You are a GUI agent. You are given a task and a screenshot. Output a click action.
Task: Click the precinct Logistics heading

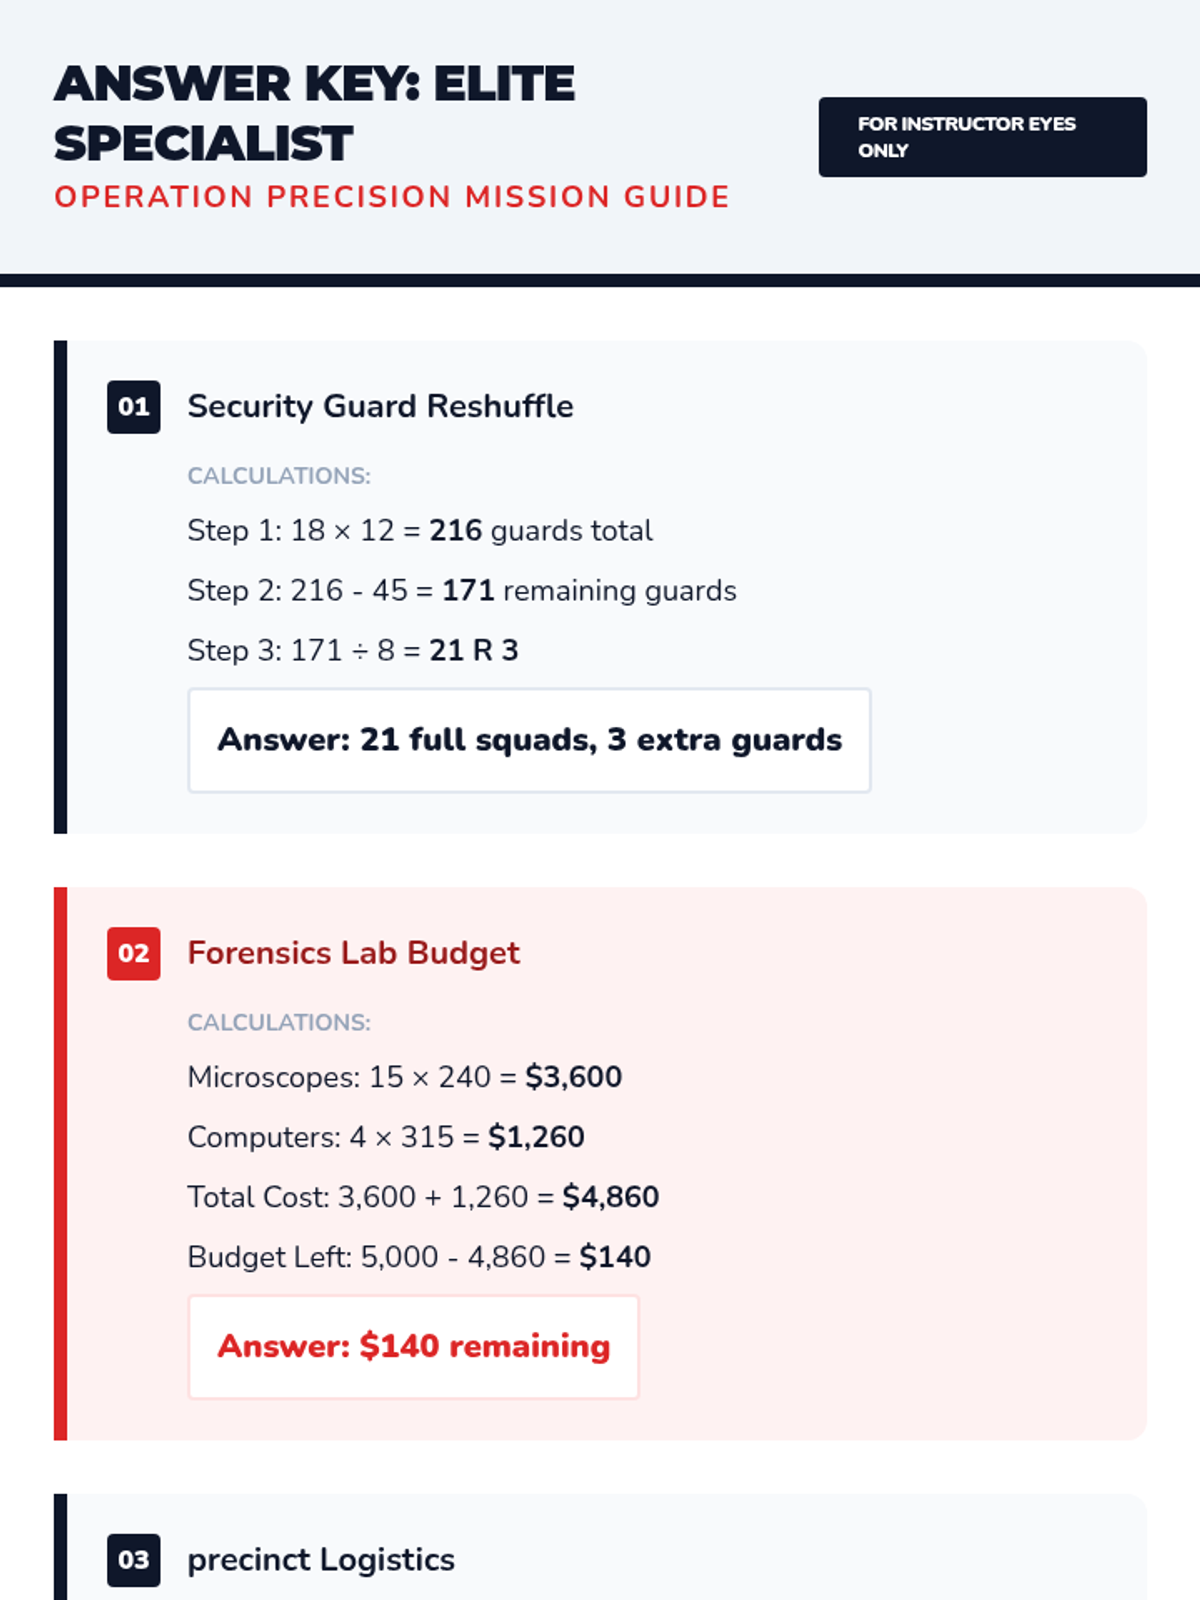coord(321,1560)
